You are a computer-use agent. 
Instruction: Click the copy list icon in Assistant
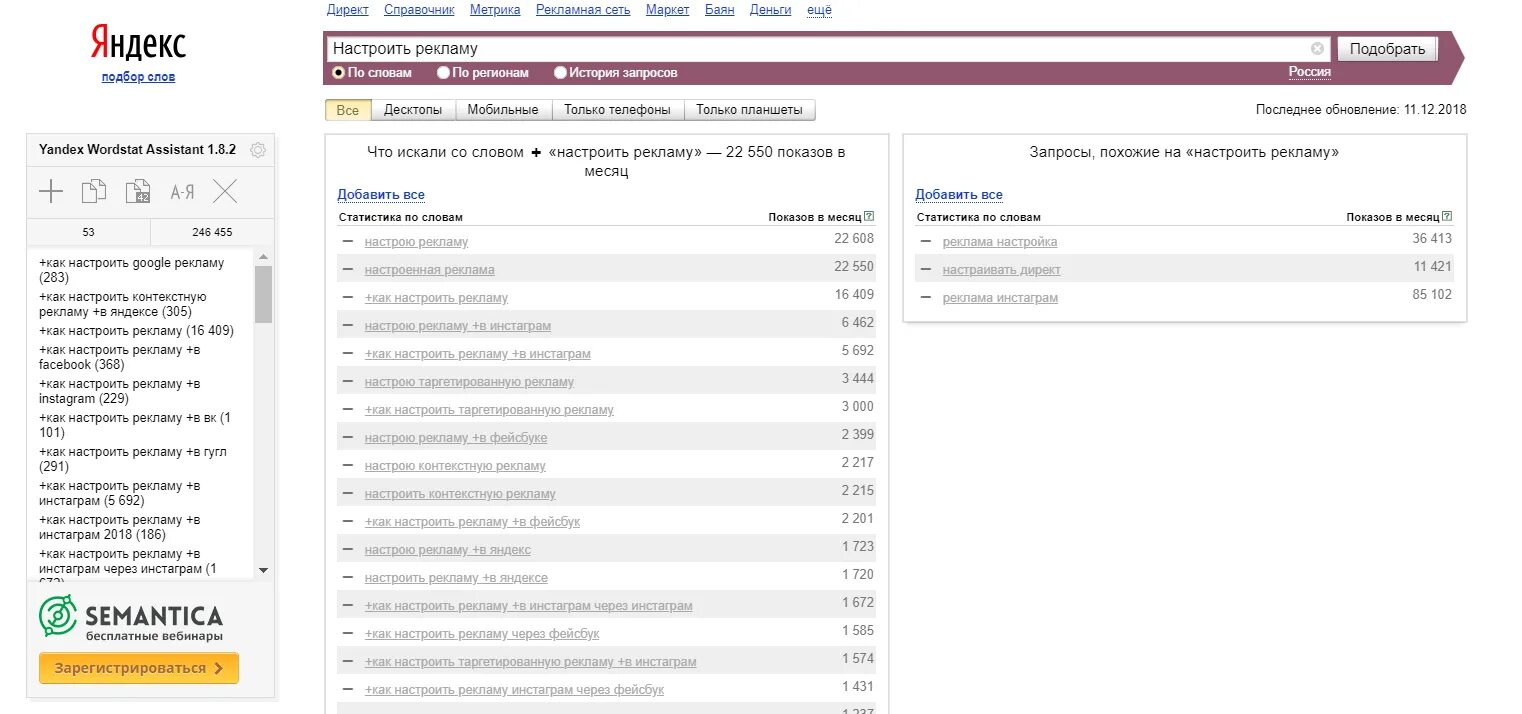point(94,192)
